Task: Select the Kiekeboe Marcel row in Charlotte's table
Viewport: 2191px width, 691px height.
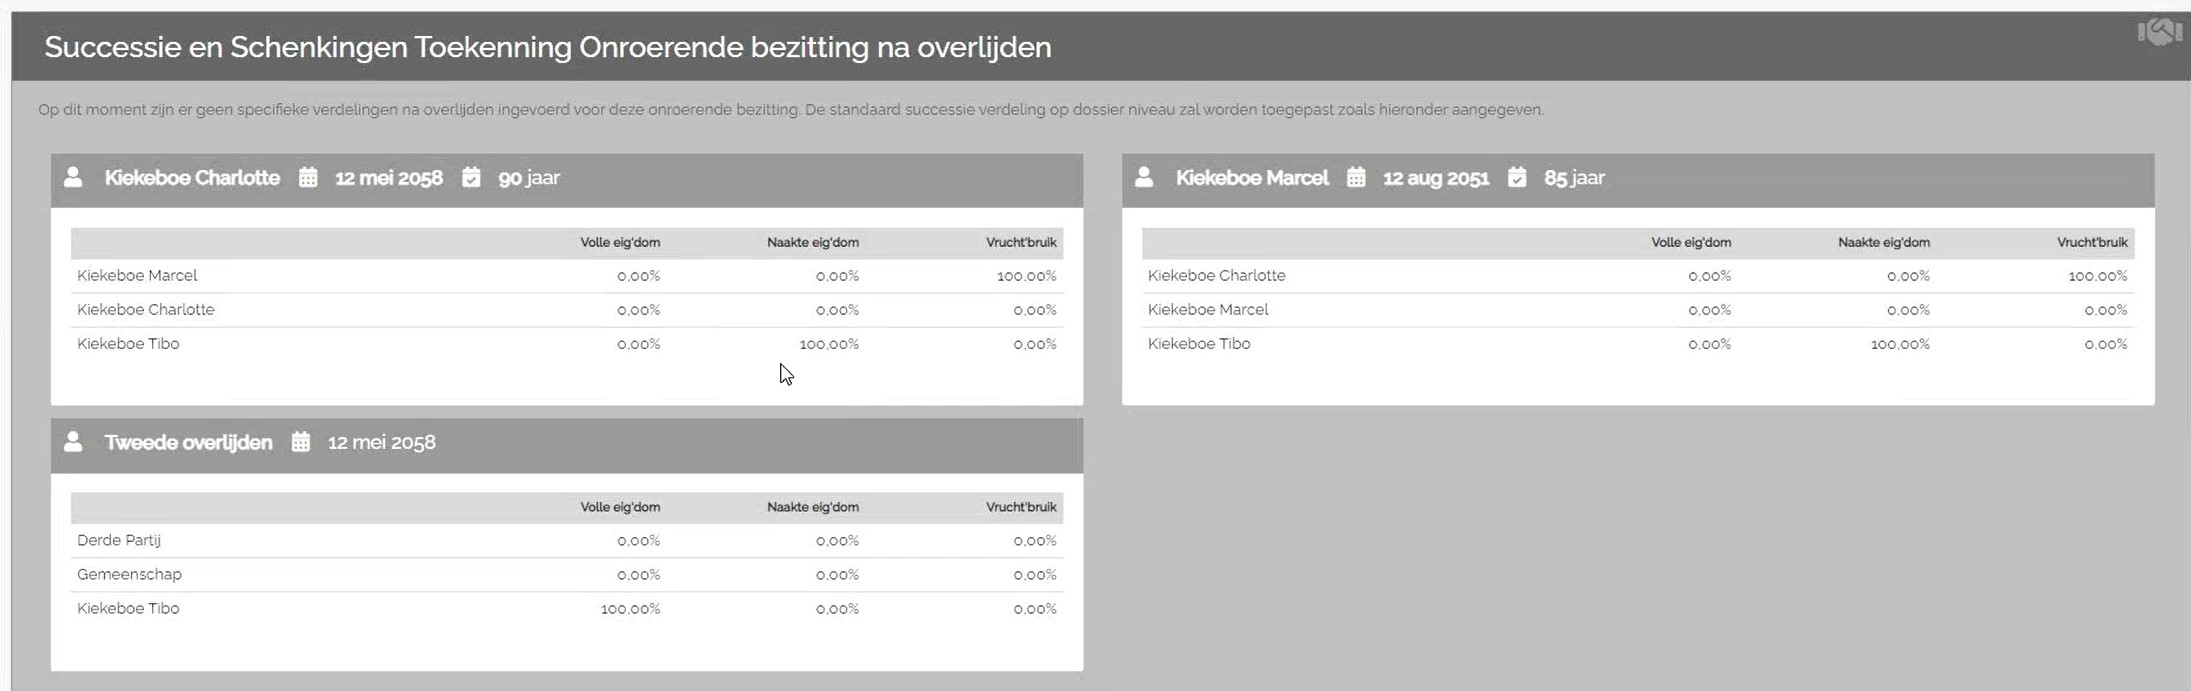Action: point(567,276)
